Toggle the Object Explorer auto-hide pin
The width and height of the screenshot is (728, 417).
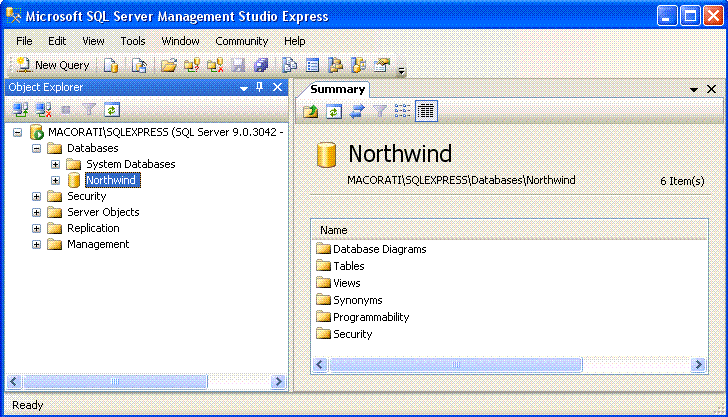(x=260, y=87)
